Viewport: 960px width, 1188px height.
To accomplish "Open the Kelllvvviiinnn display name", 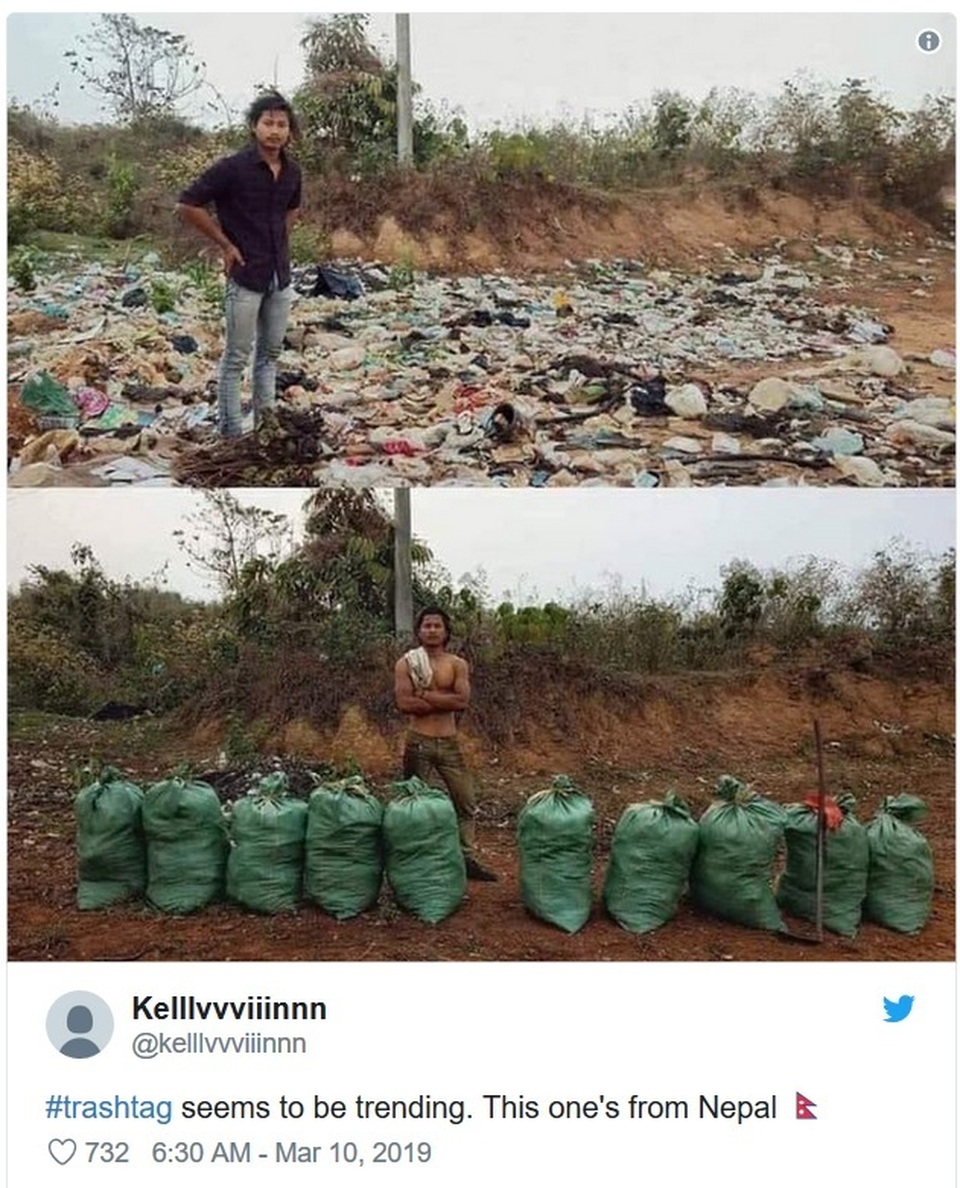I will 229,1009.
